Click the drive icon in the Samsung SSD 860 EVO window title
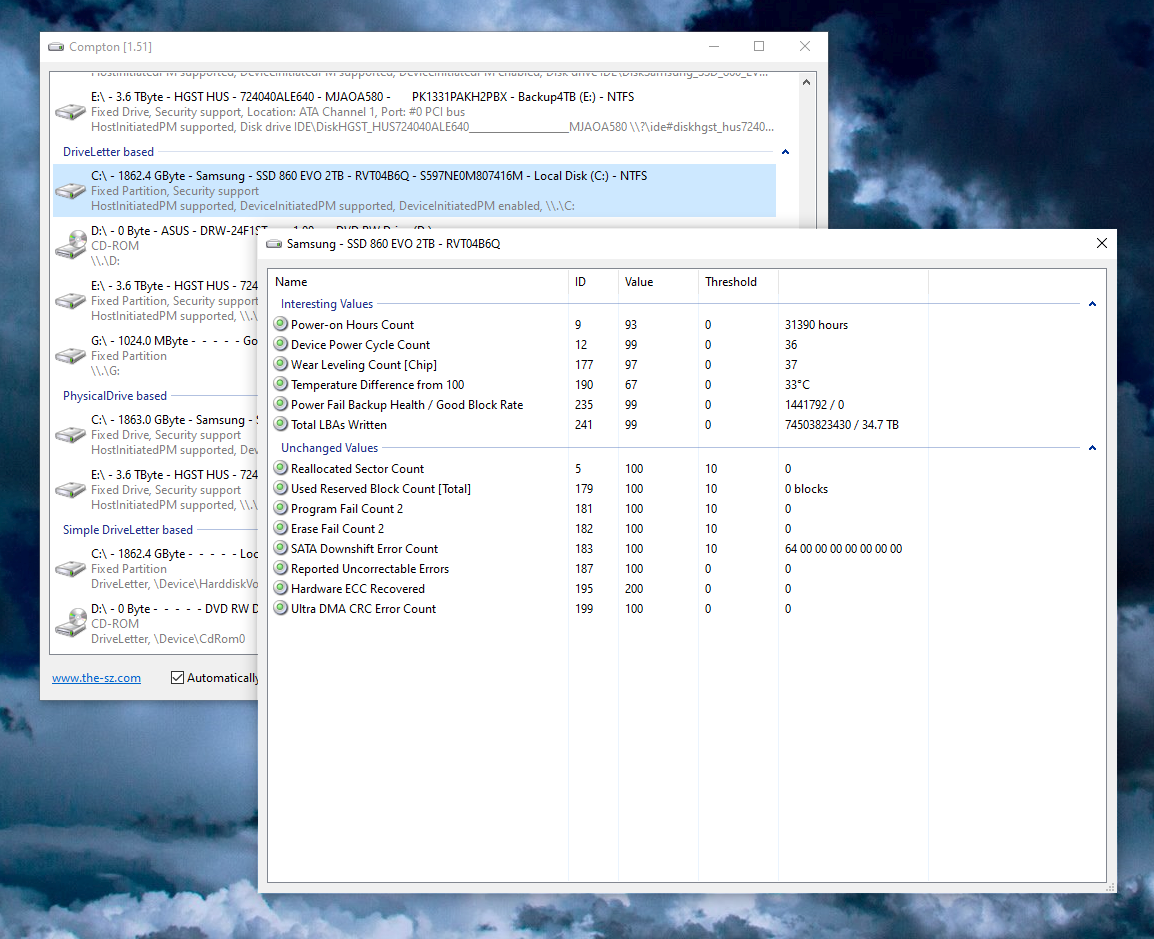 pos(274,244)
